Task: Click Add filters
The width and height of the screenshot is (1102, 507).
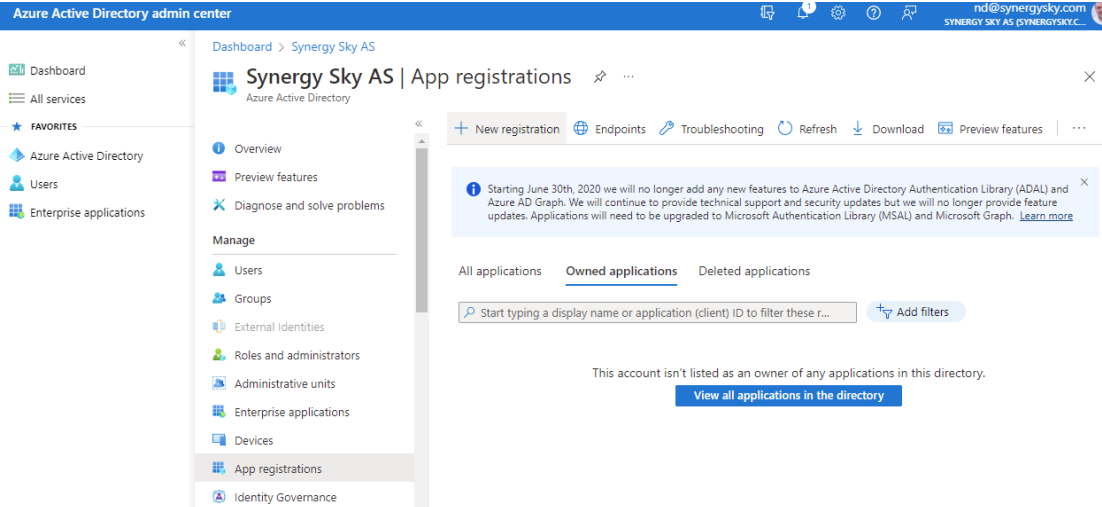Action: click(x=916, y=312)
